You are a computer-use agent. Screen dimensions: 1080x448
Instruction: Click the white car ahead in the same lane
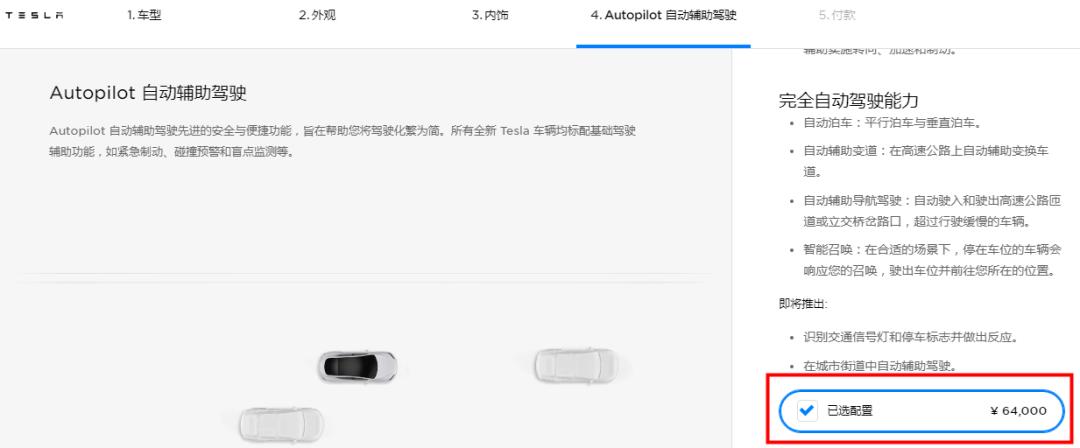click(x=576, y=365)
